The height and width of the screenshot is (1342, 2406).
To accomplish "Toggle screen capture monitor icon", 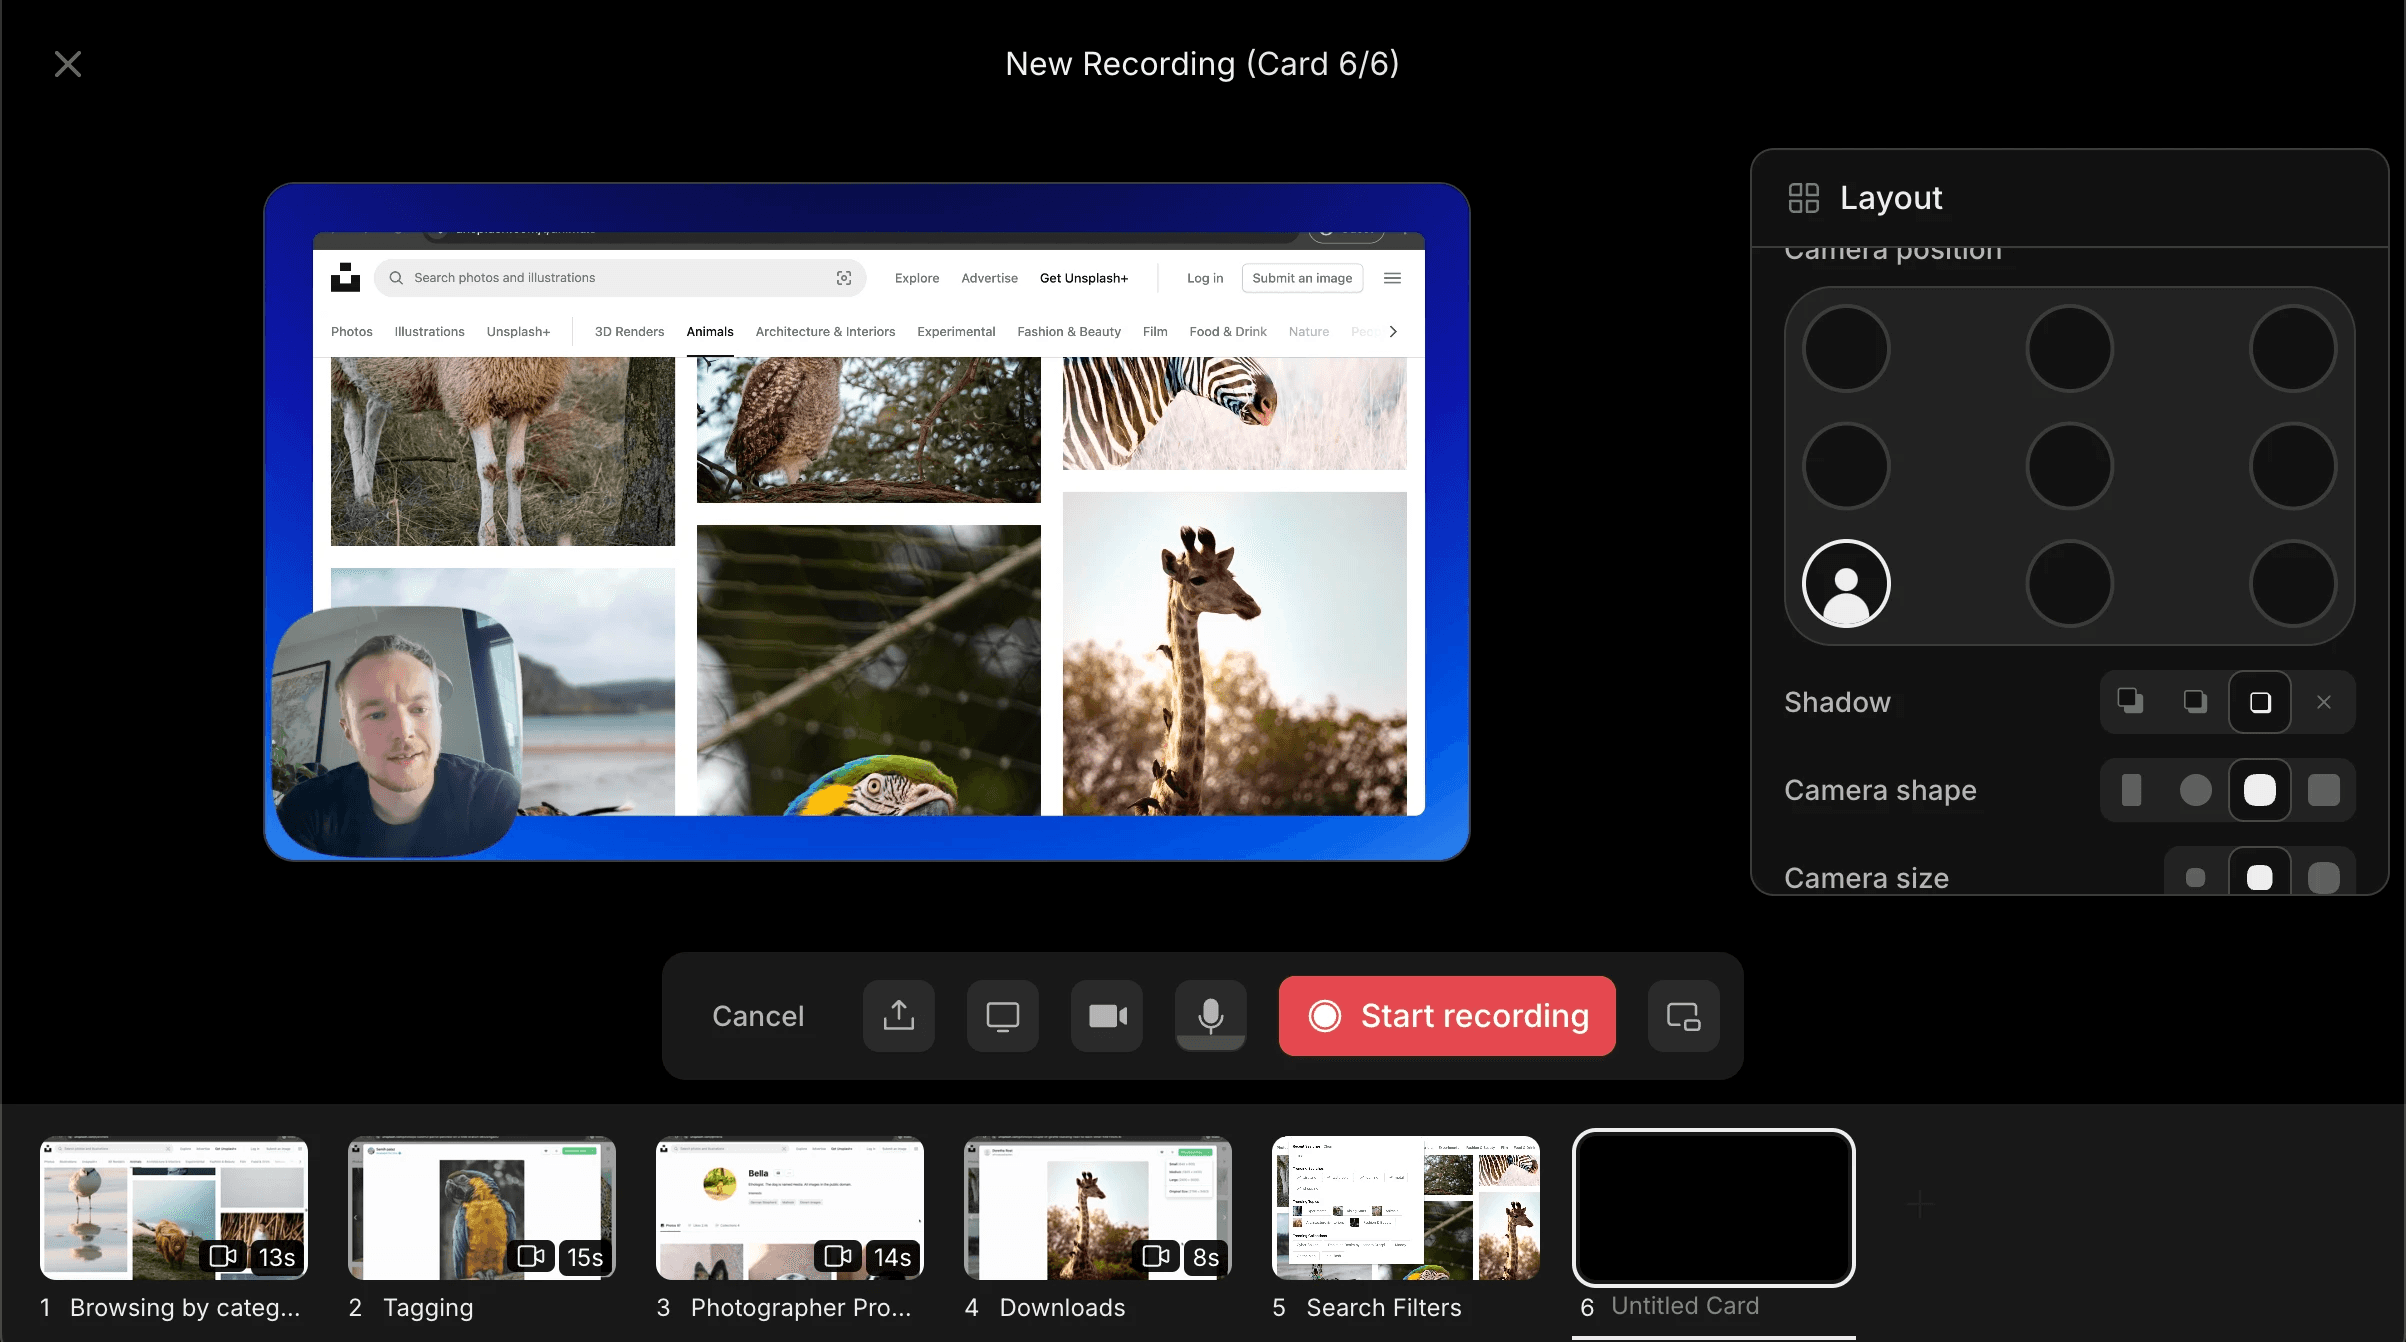I will (1002, 1016).
